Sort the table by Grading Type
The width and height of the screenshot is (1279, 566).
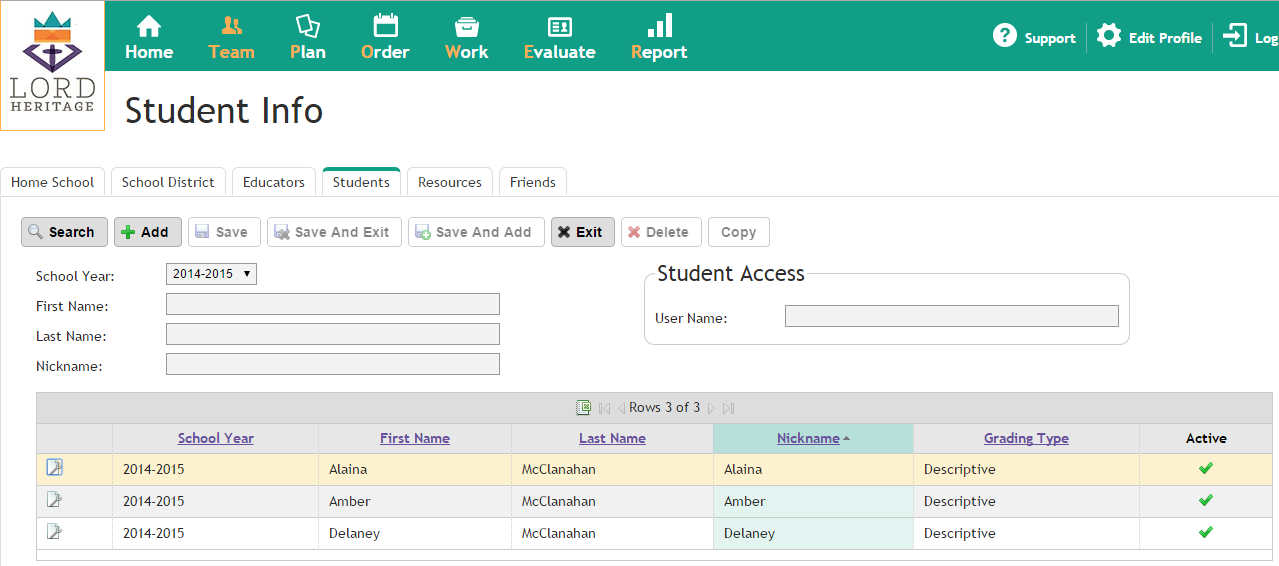1026,438
